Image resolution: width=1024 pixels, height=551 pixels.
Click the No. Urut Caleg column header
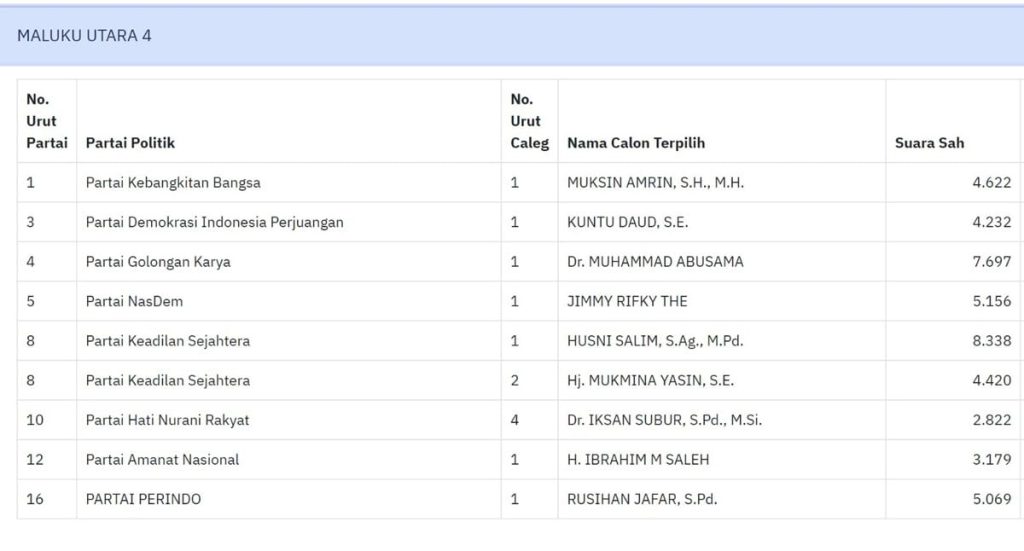pos(529,121)
